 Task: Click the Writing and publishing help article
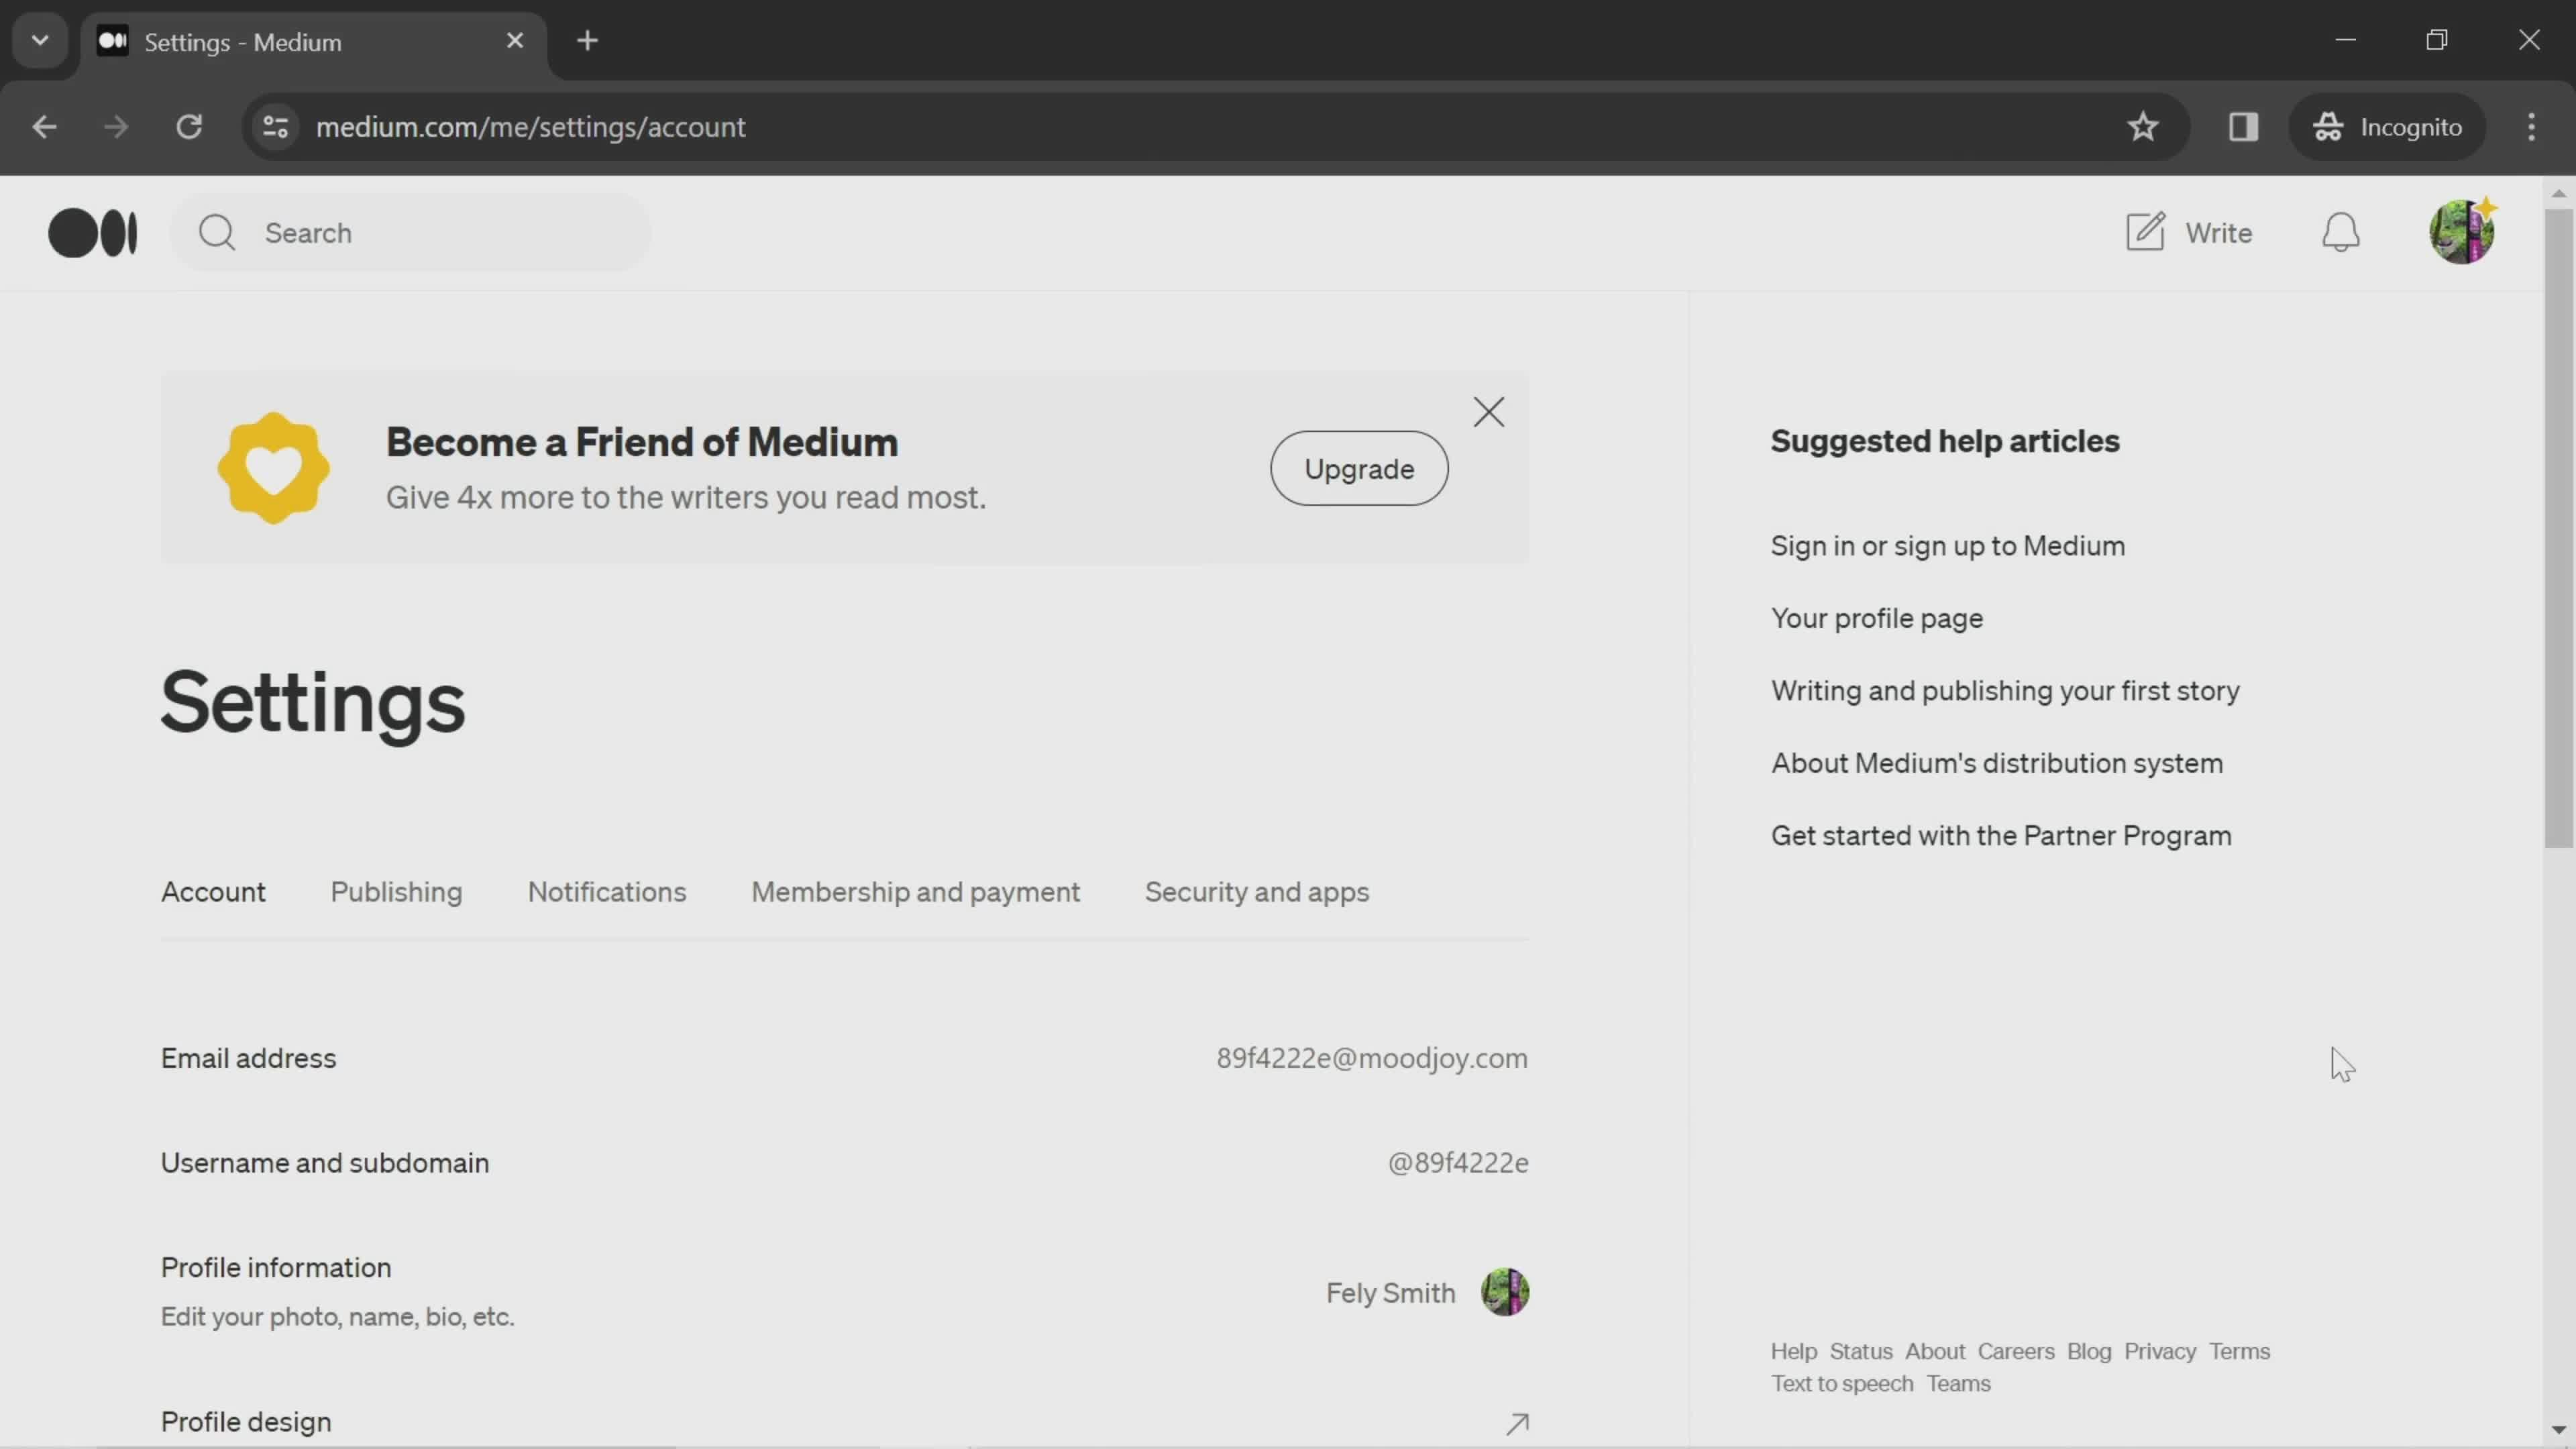click(2006, 690)
